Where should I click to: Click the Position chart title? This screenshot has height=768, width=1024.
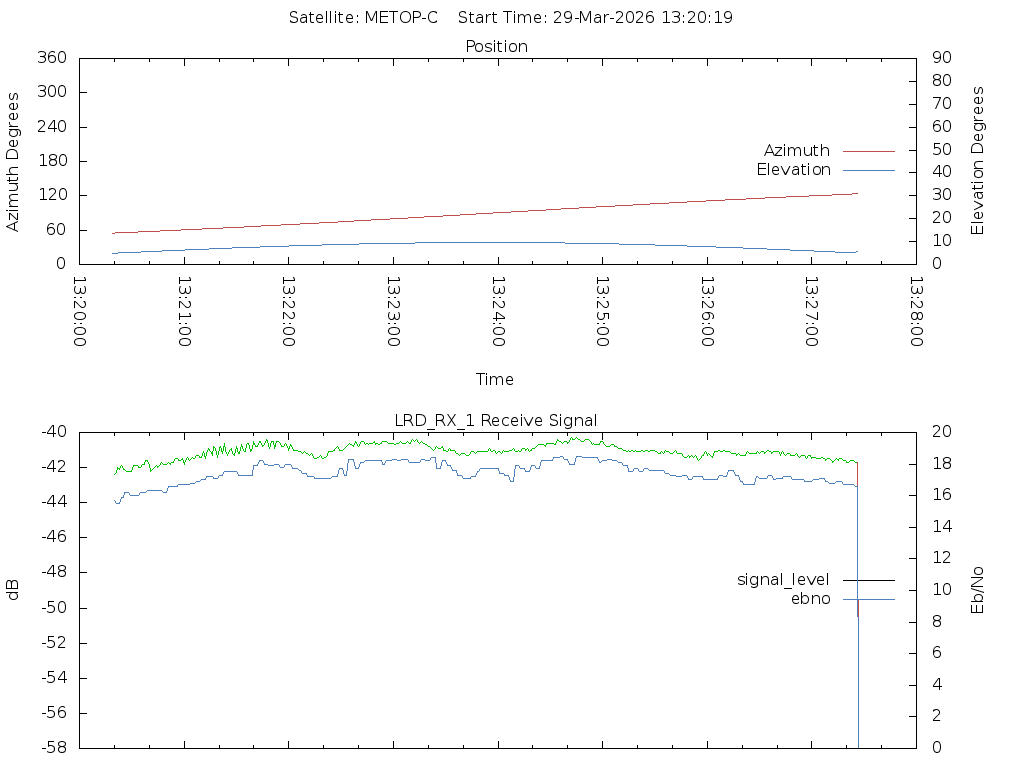[496, 47]
